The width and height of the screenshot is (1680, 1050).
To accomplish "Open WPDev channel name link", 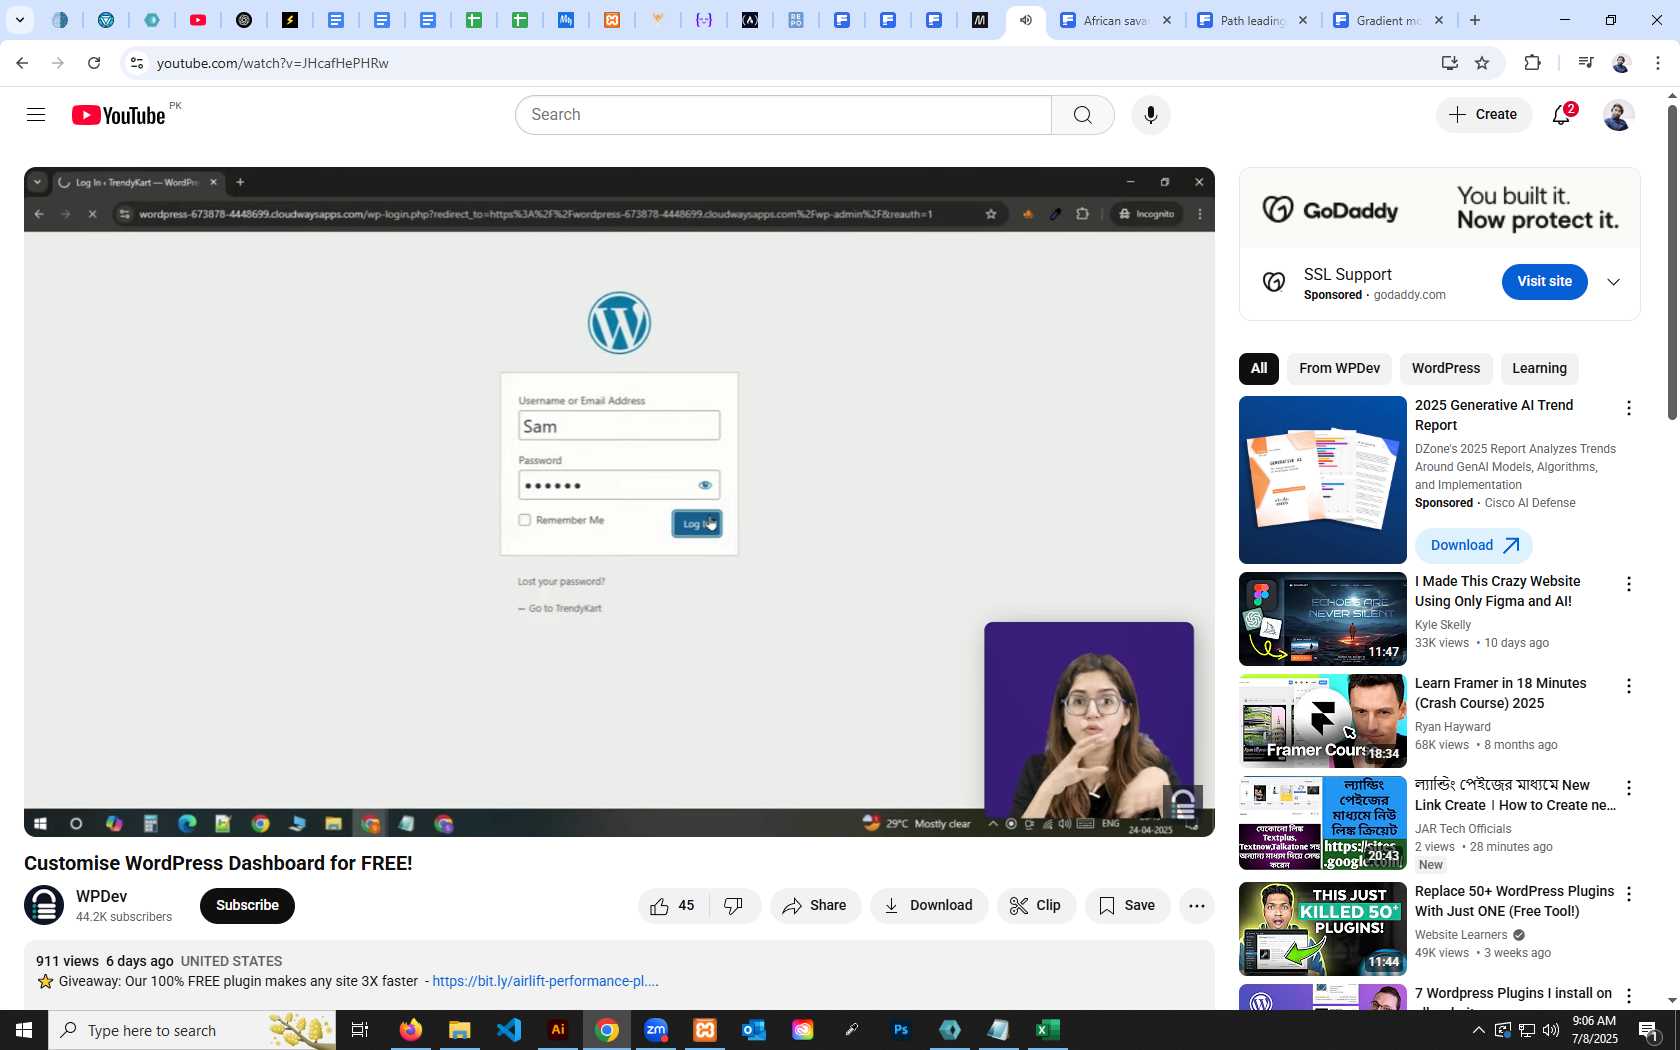I will tap(101, 897).
